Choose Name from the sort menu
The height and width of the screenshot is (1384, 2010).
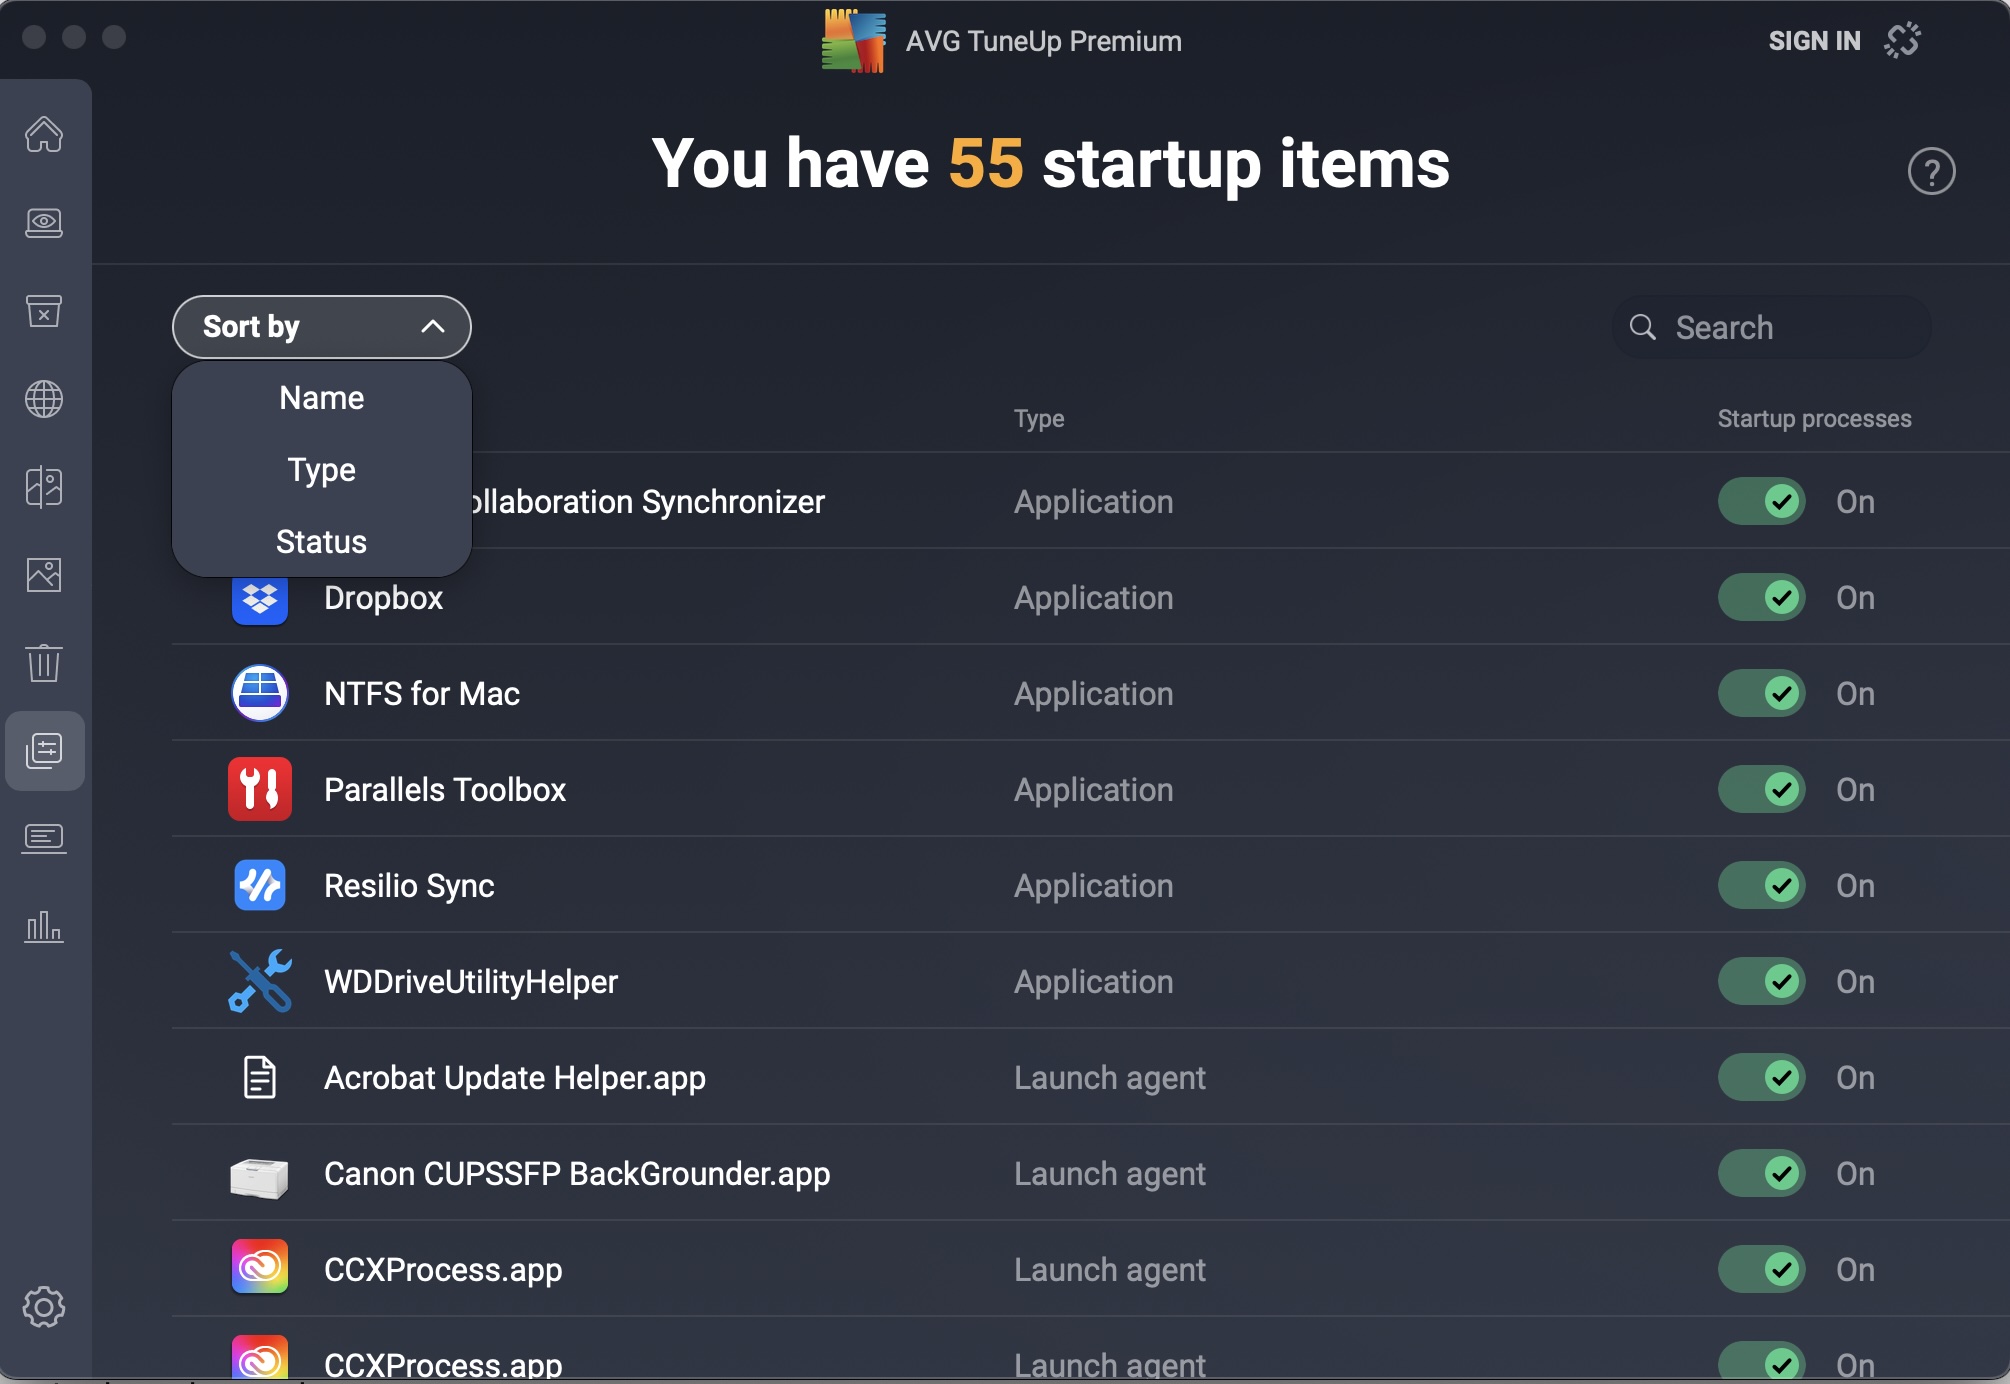(320, 397)
